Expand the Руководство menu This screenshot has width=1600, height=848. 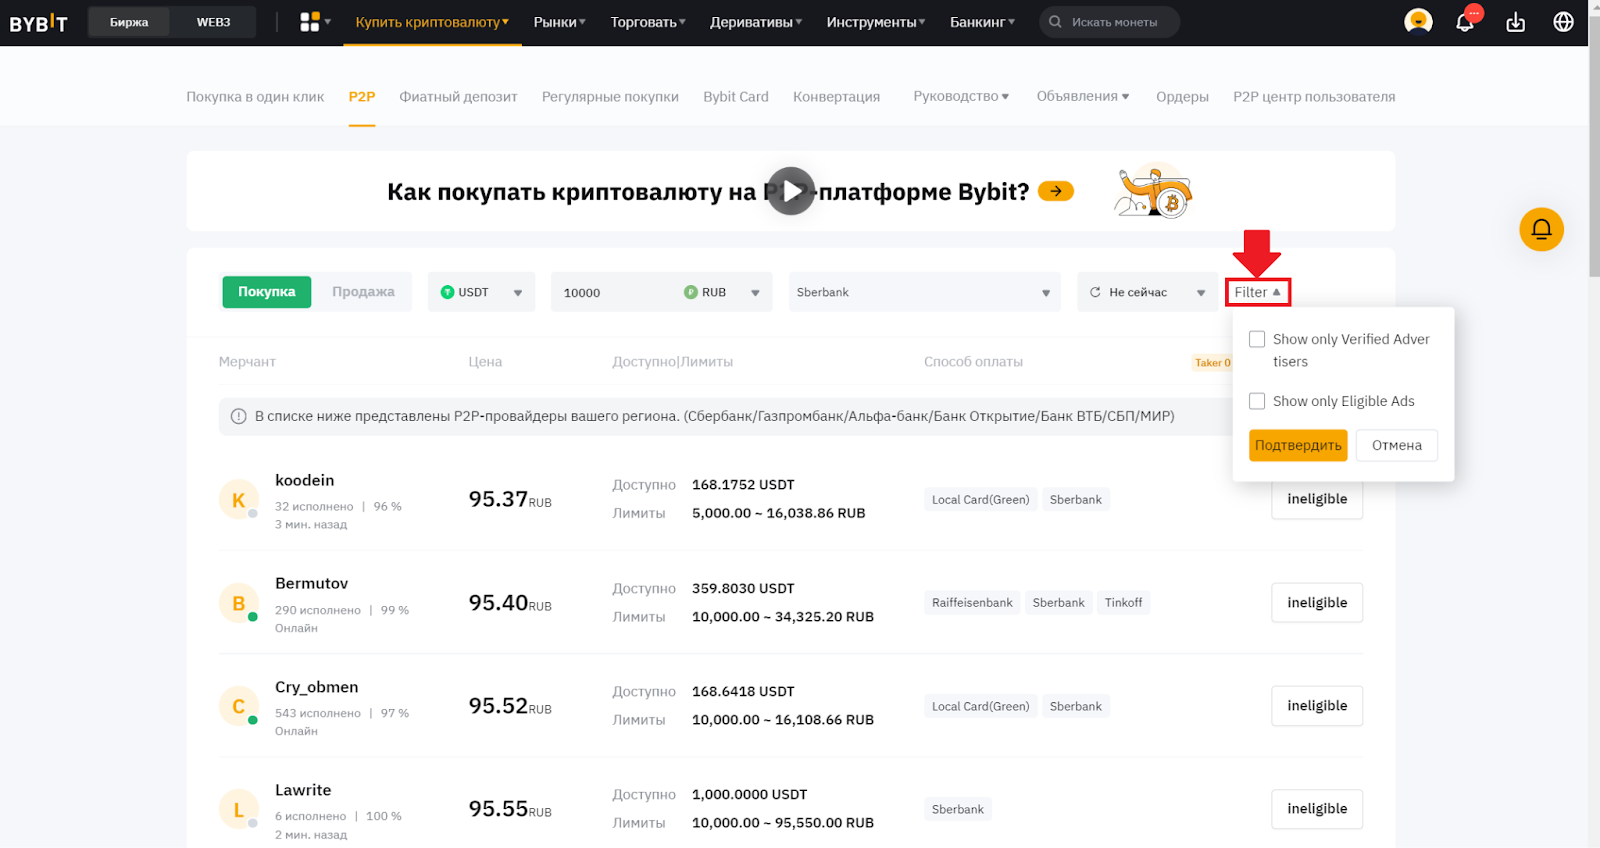[x=961, y=96]
